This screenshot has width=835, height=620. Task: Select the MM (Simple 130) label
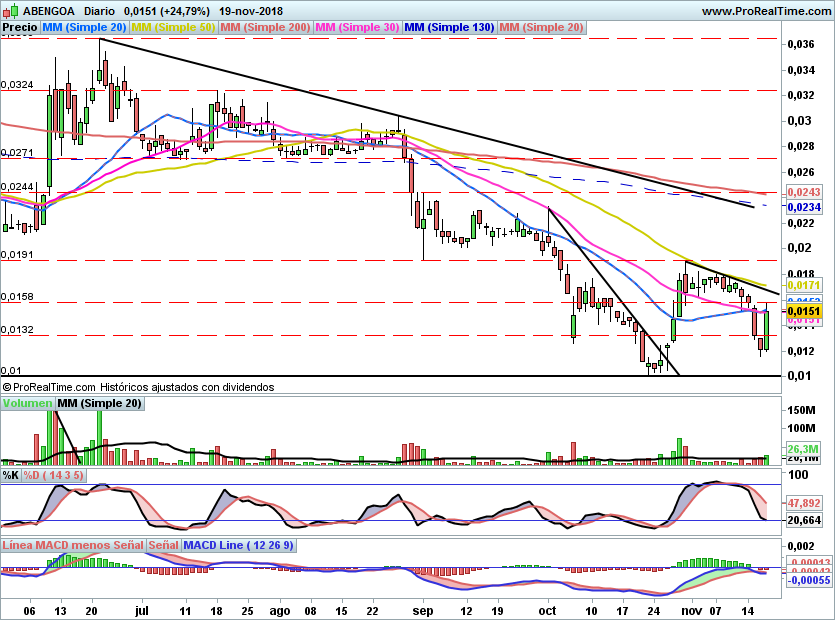(x=449, y=27)
